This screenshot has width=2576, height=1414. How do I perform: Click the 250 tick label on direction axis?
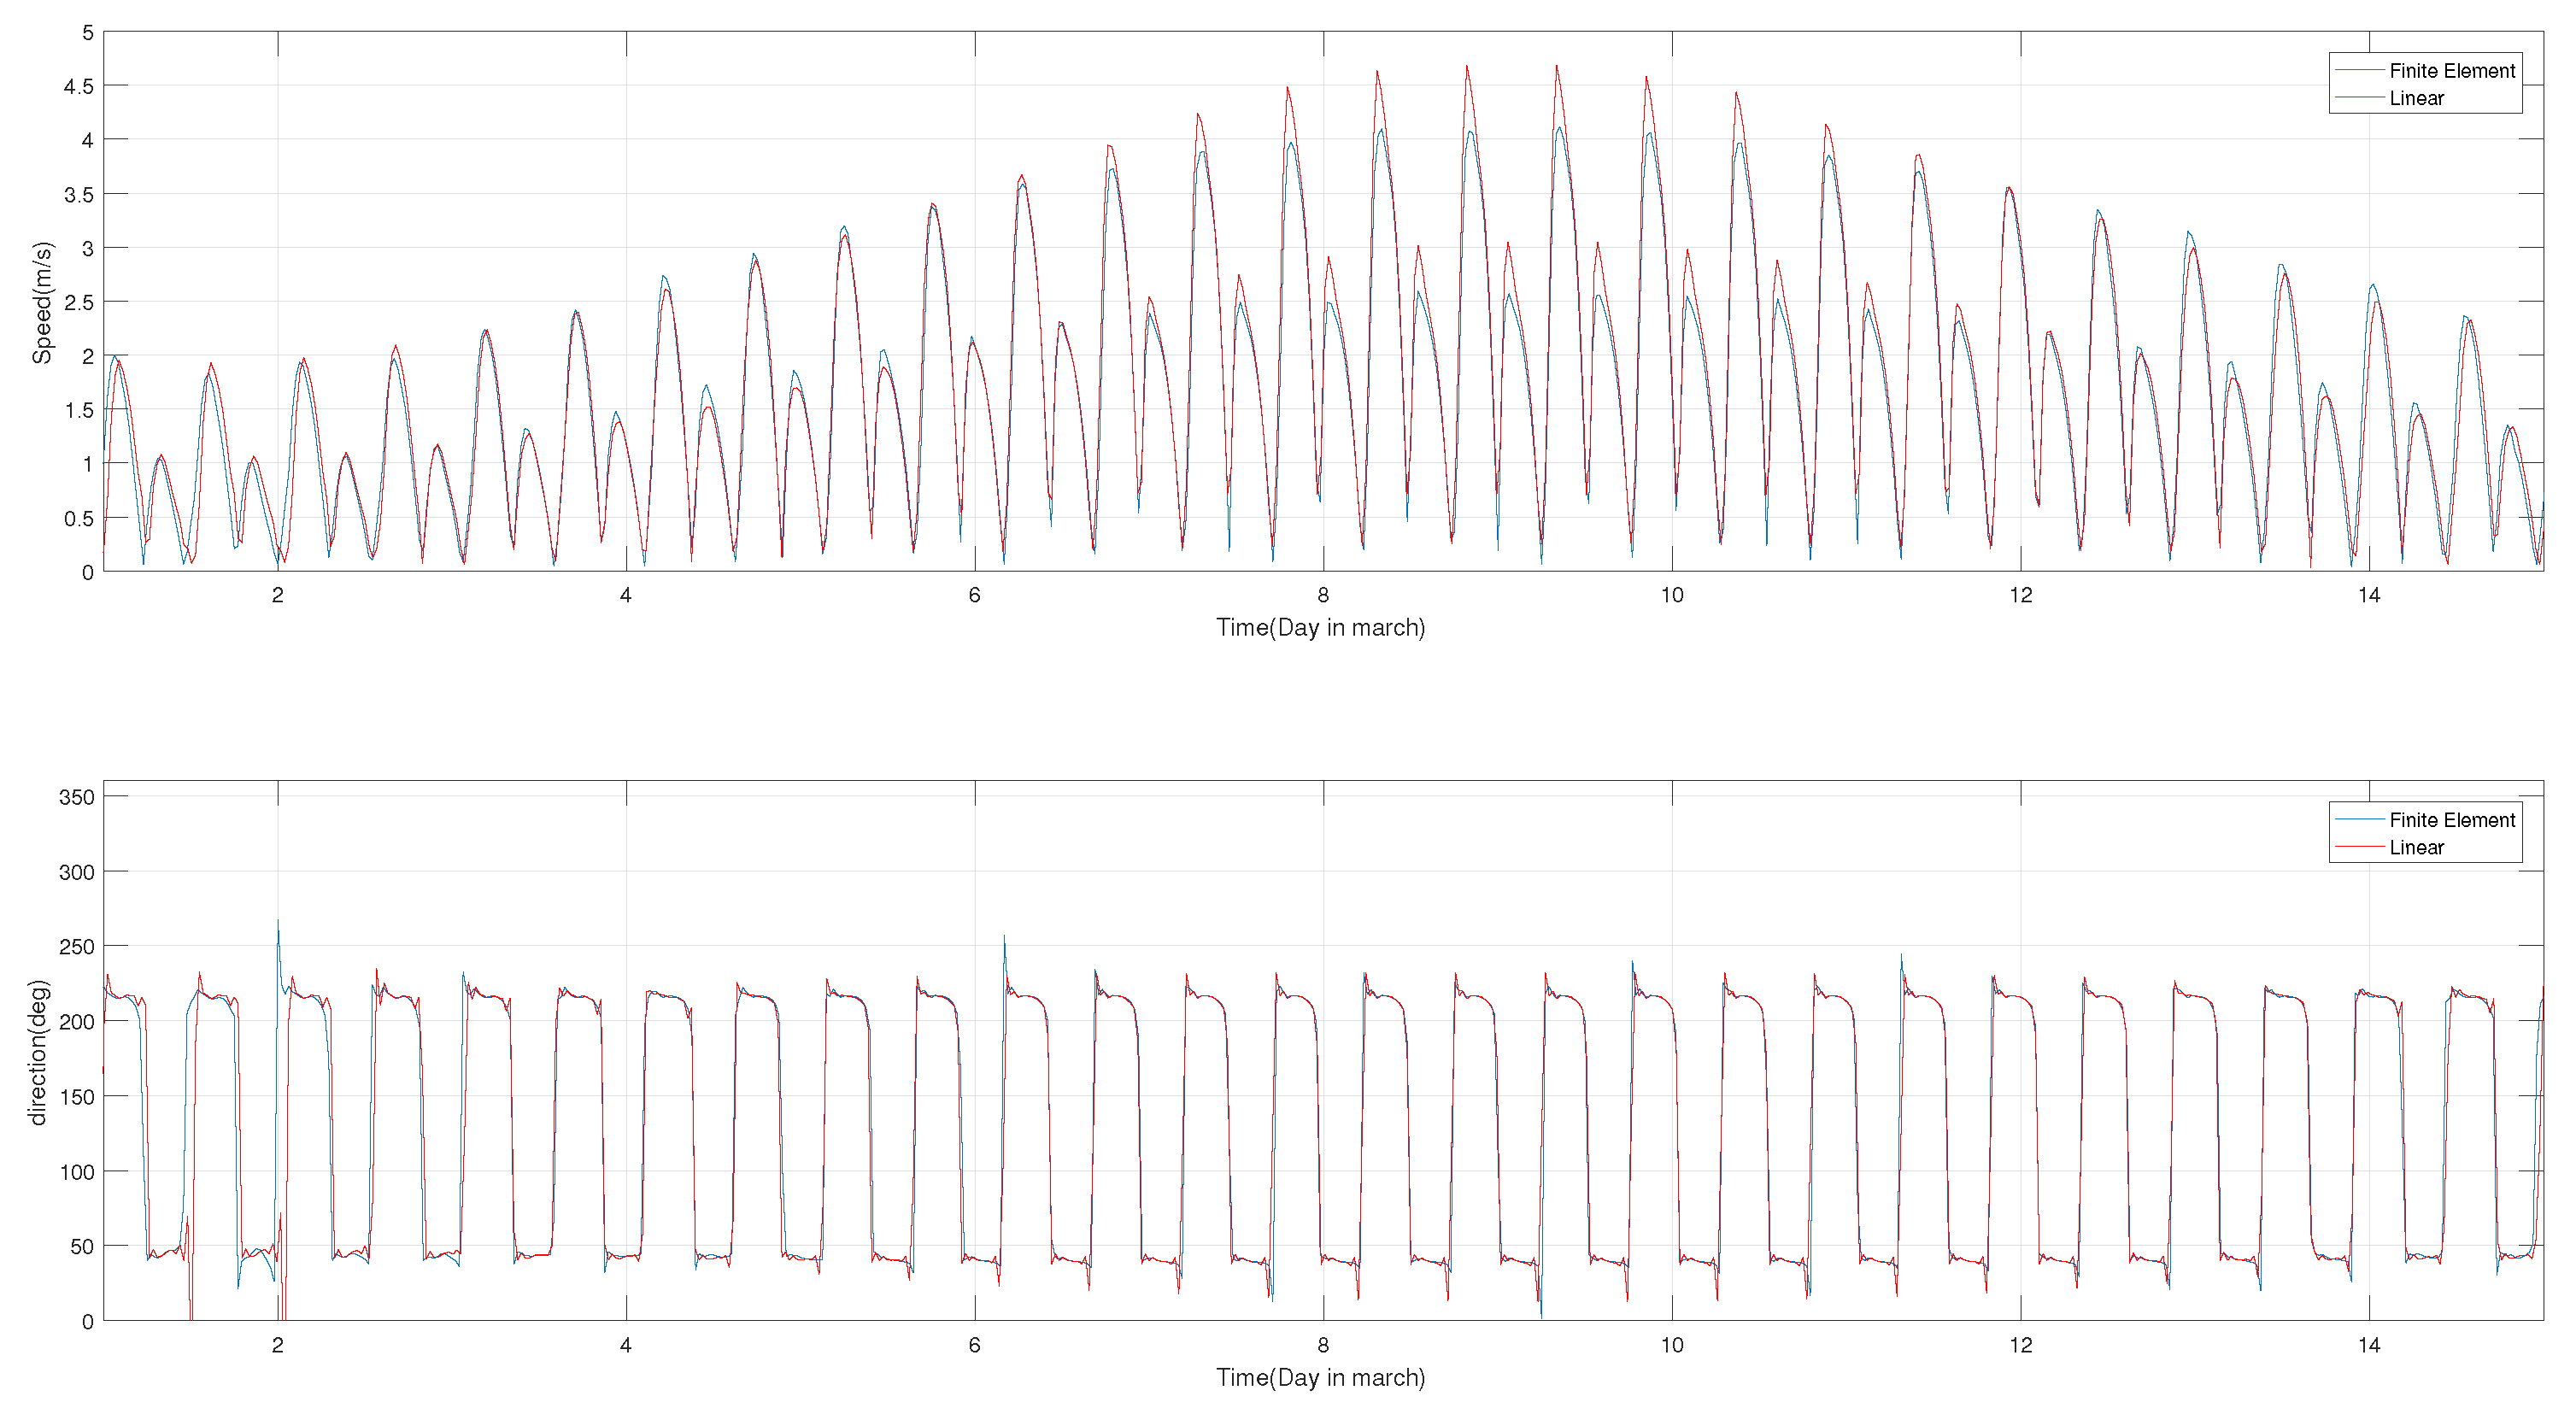click(77, 947)
